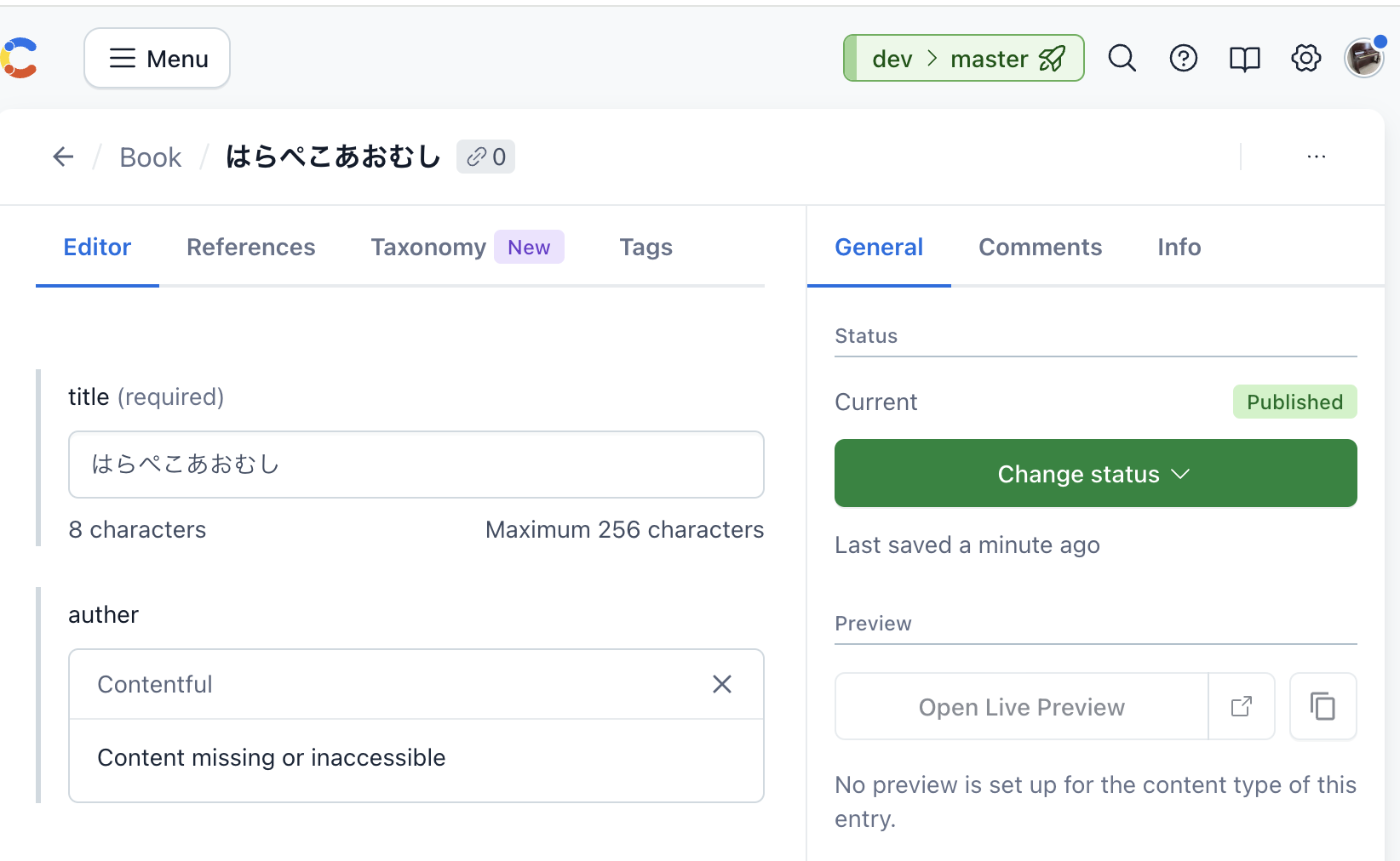Open live preview in new tab icon
Screen dimensions: 1400x861
(x=1241, y=707)
